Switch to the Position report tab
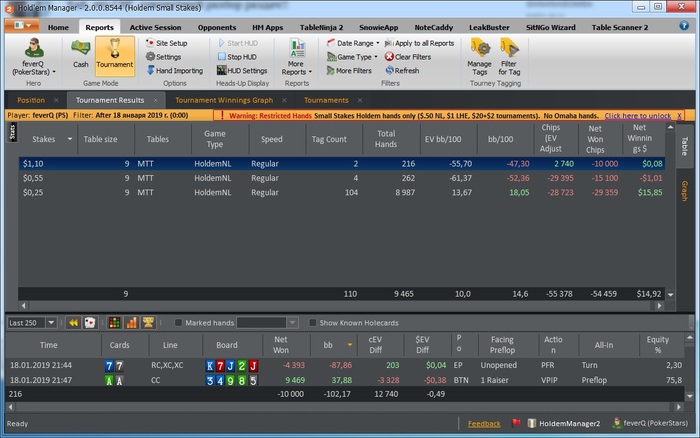The width and height of the screenshot is (700, 438). (31, 100)
